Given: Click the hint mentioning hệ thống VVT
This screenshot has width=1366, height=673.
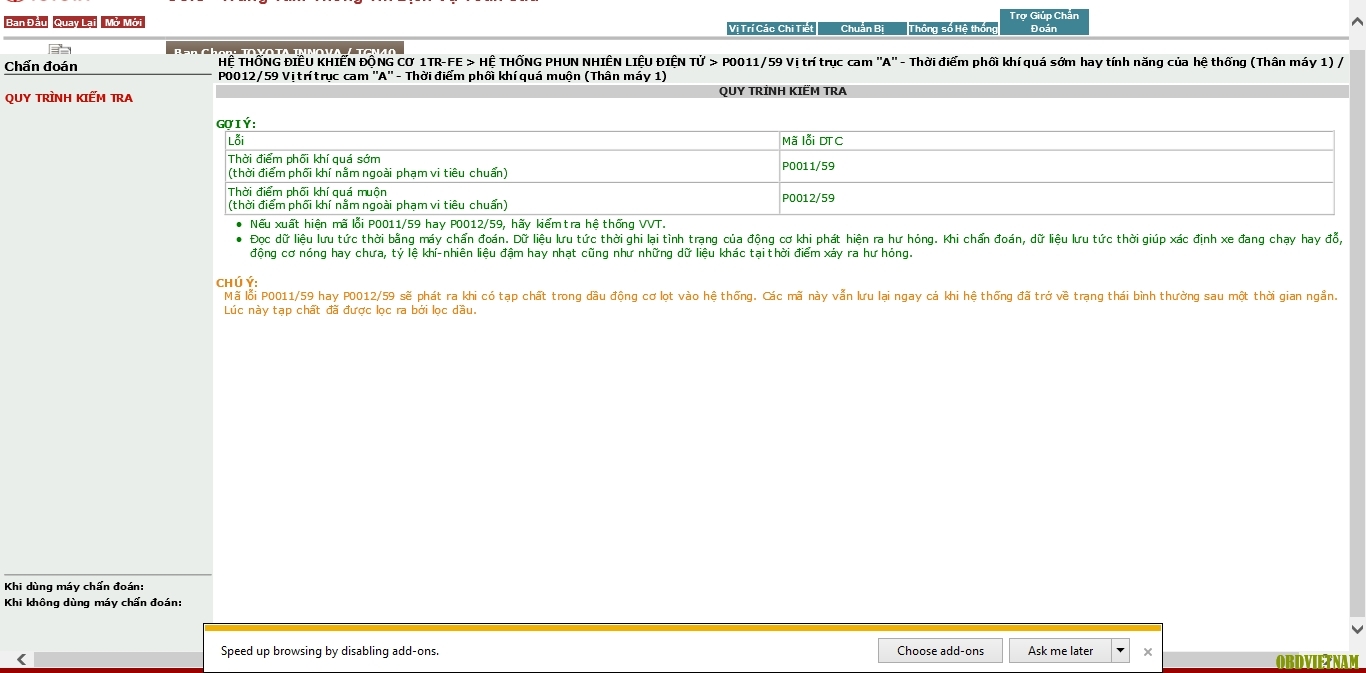Looking at the screenshot, I should tap(458, 224).
